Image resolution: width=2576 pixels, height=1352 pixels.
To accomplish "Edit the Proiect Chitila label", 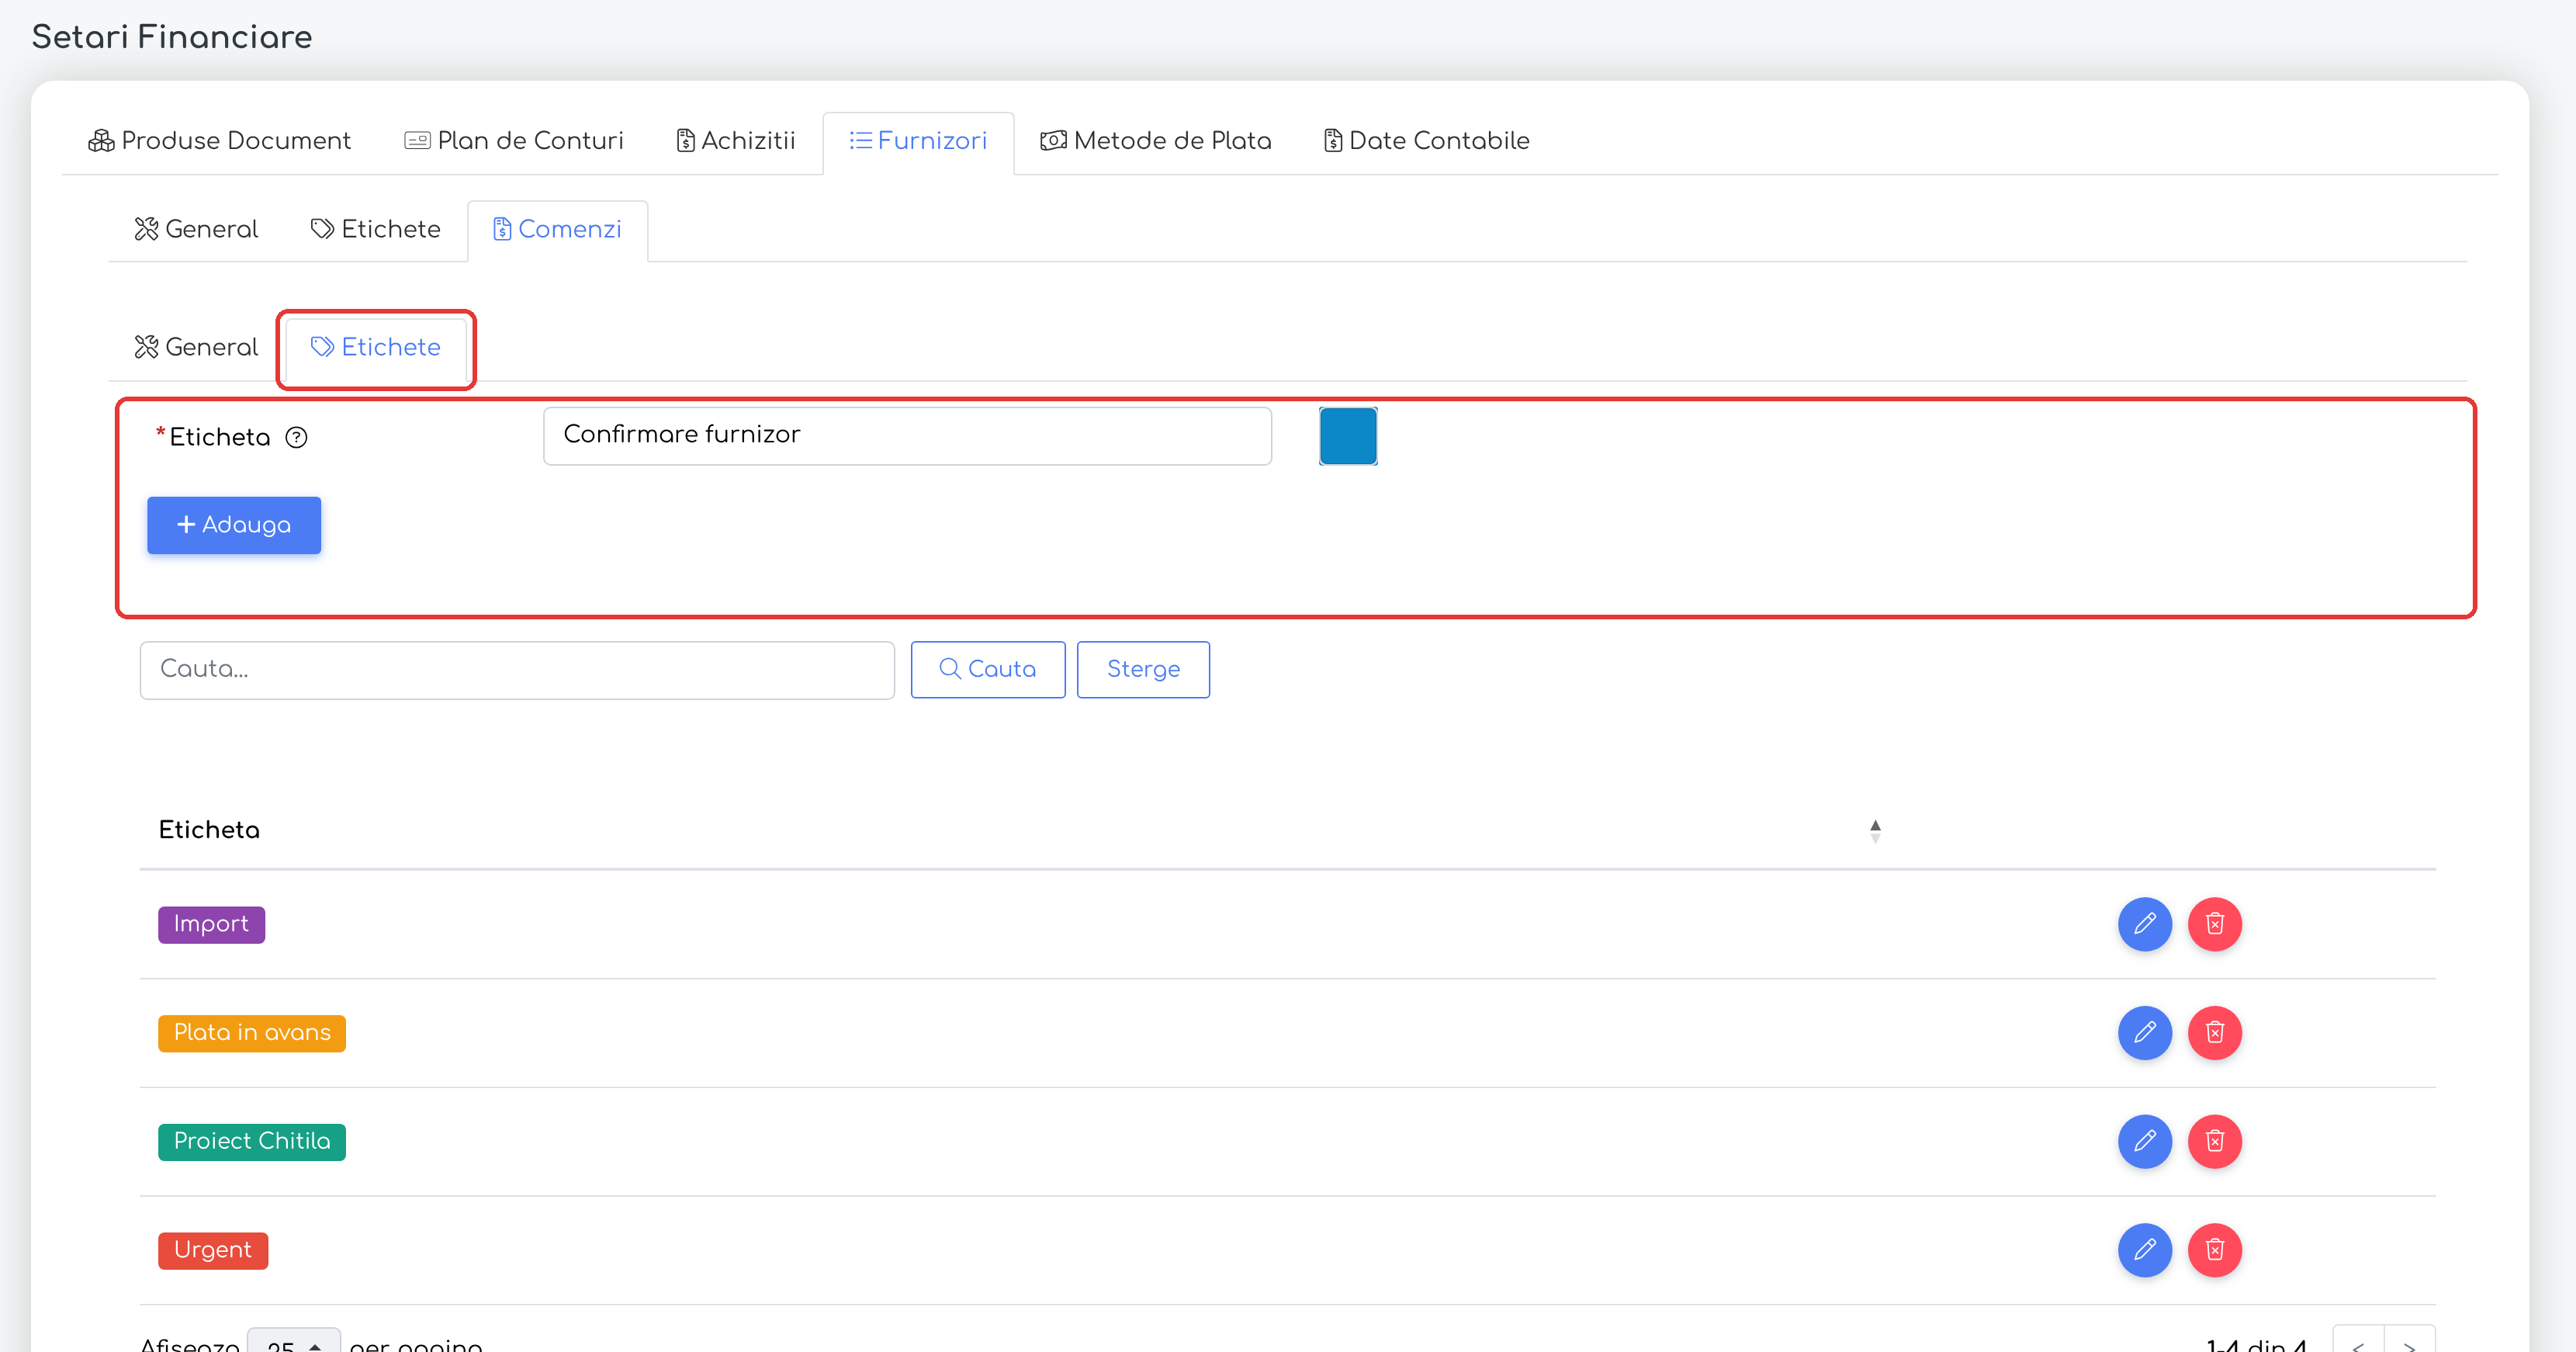I will coord(2144,1142).
